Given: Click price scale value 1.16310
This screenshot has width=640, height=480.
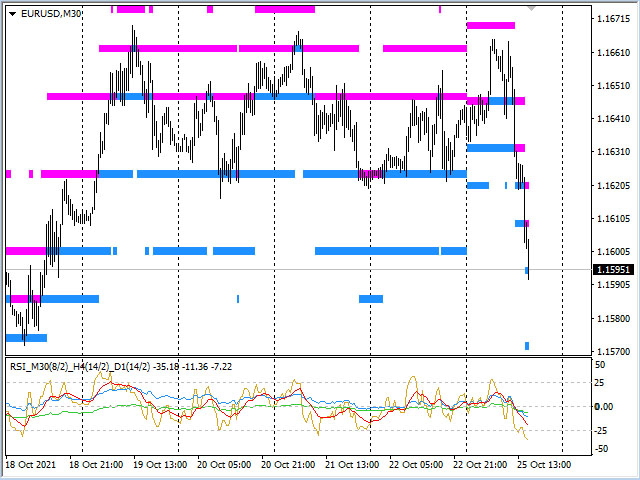Looking at the screenshot, I should 613,152.
